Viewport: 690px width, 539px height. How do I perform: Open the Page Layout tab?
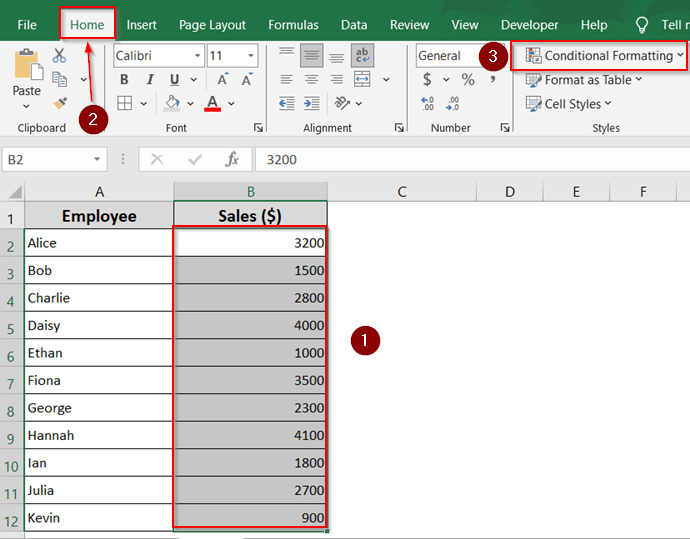point(212,25)
